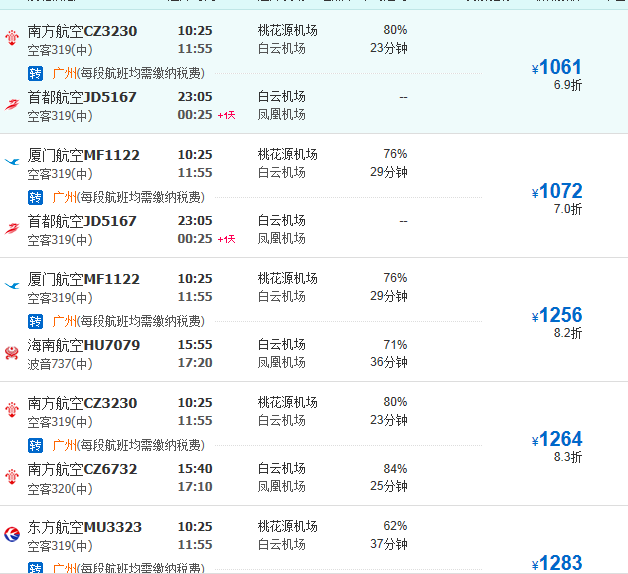The width and height of the screenshot is (628, 574).
Task: Click arrival time 17:20 of HU7079
Action: (x=195, y=363)
